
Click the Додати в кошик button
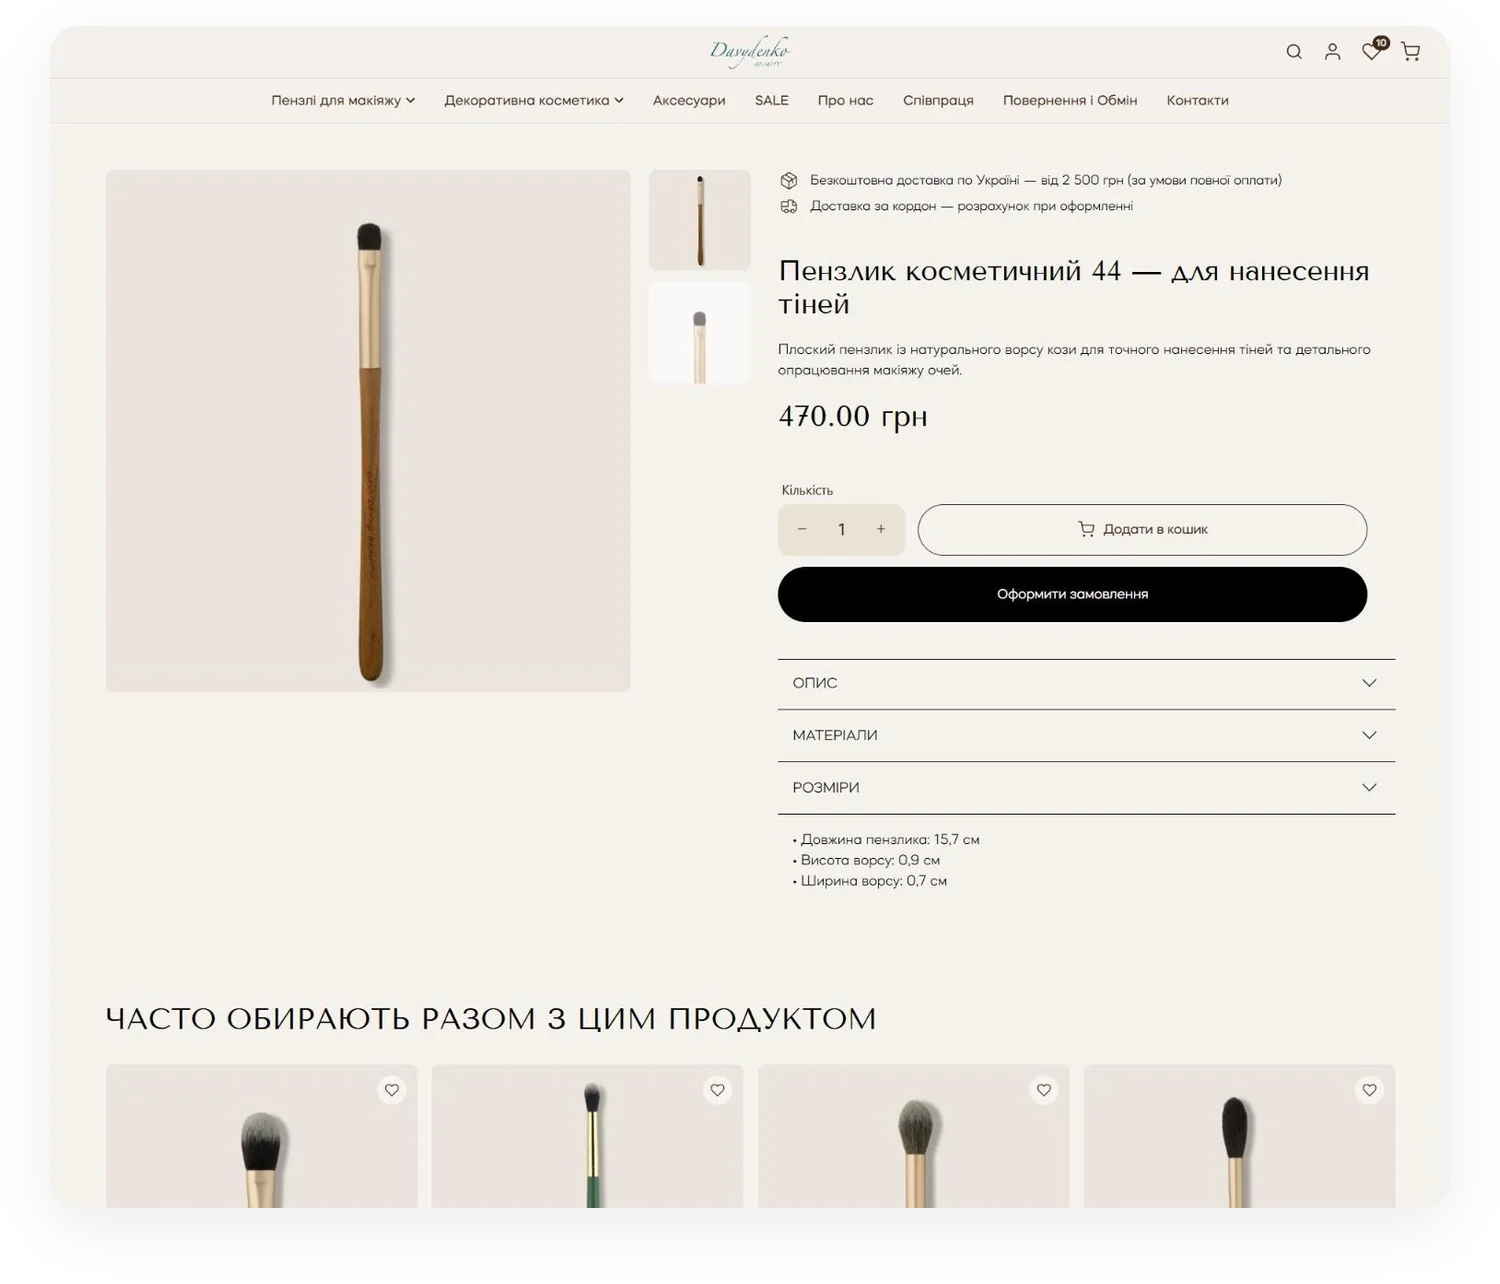[x=1142, y=529]
